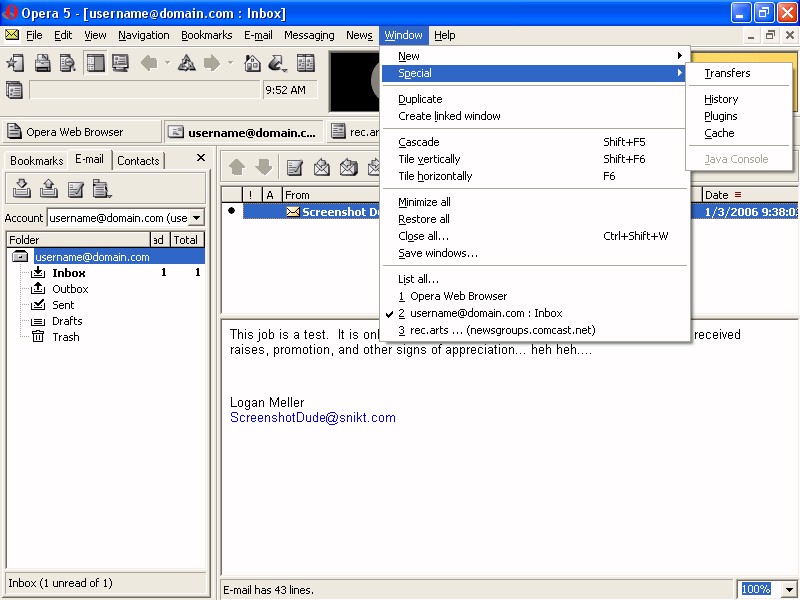Viewport: 800px width, 600px height.
Task: Click the Next message down arrow icon
Action: coord(264,167)
